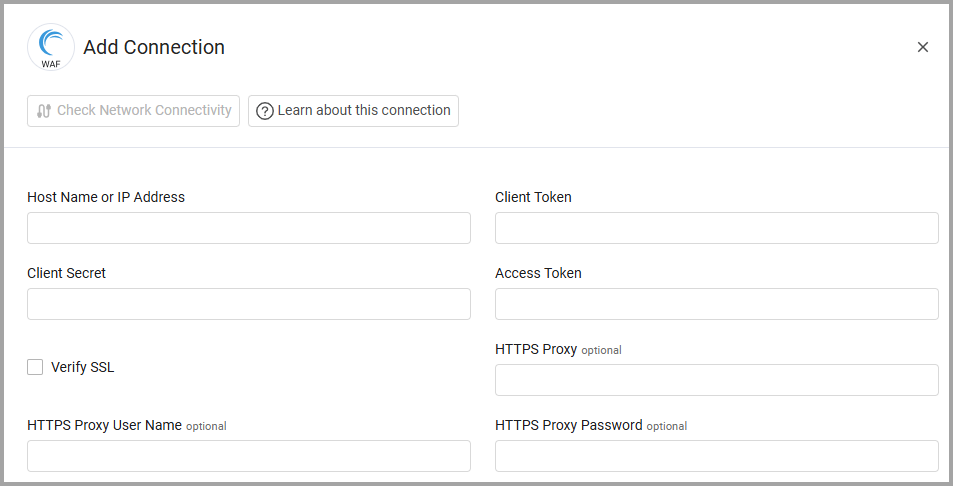
Task: Open Learn about this connection
Action: tap(353, 111)
